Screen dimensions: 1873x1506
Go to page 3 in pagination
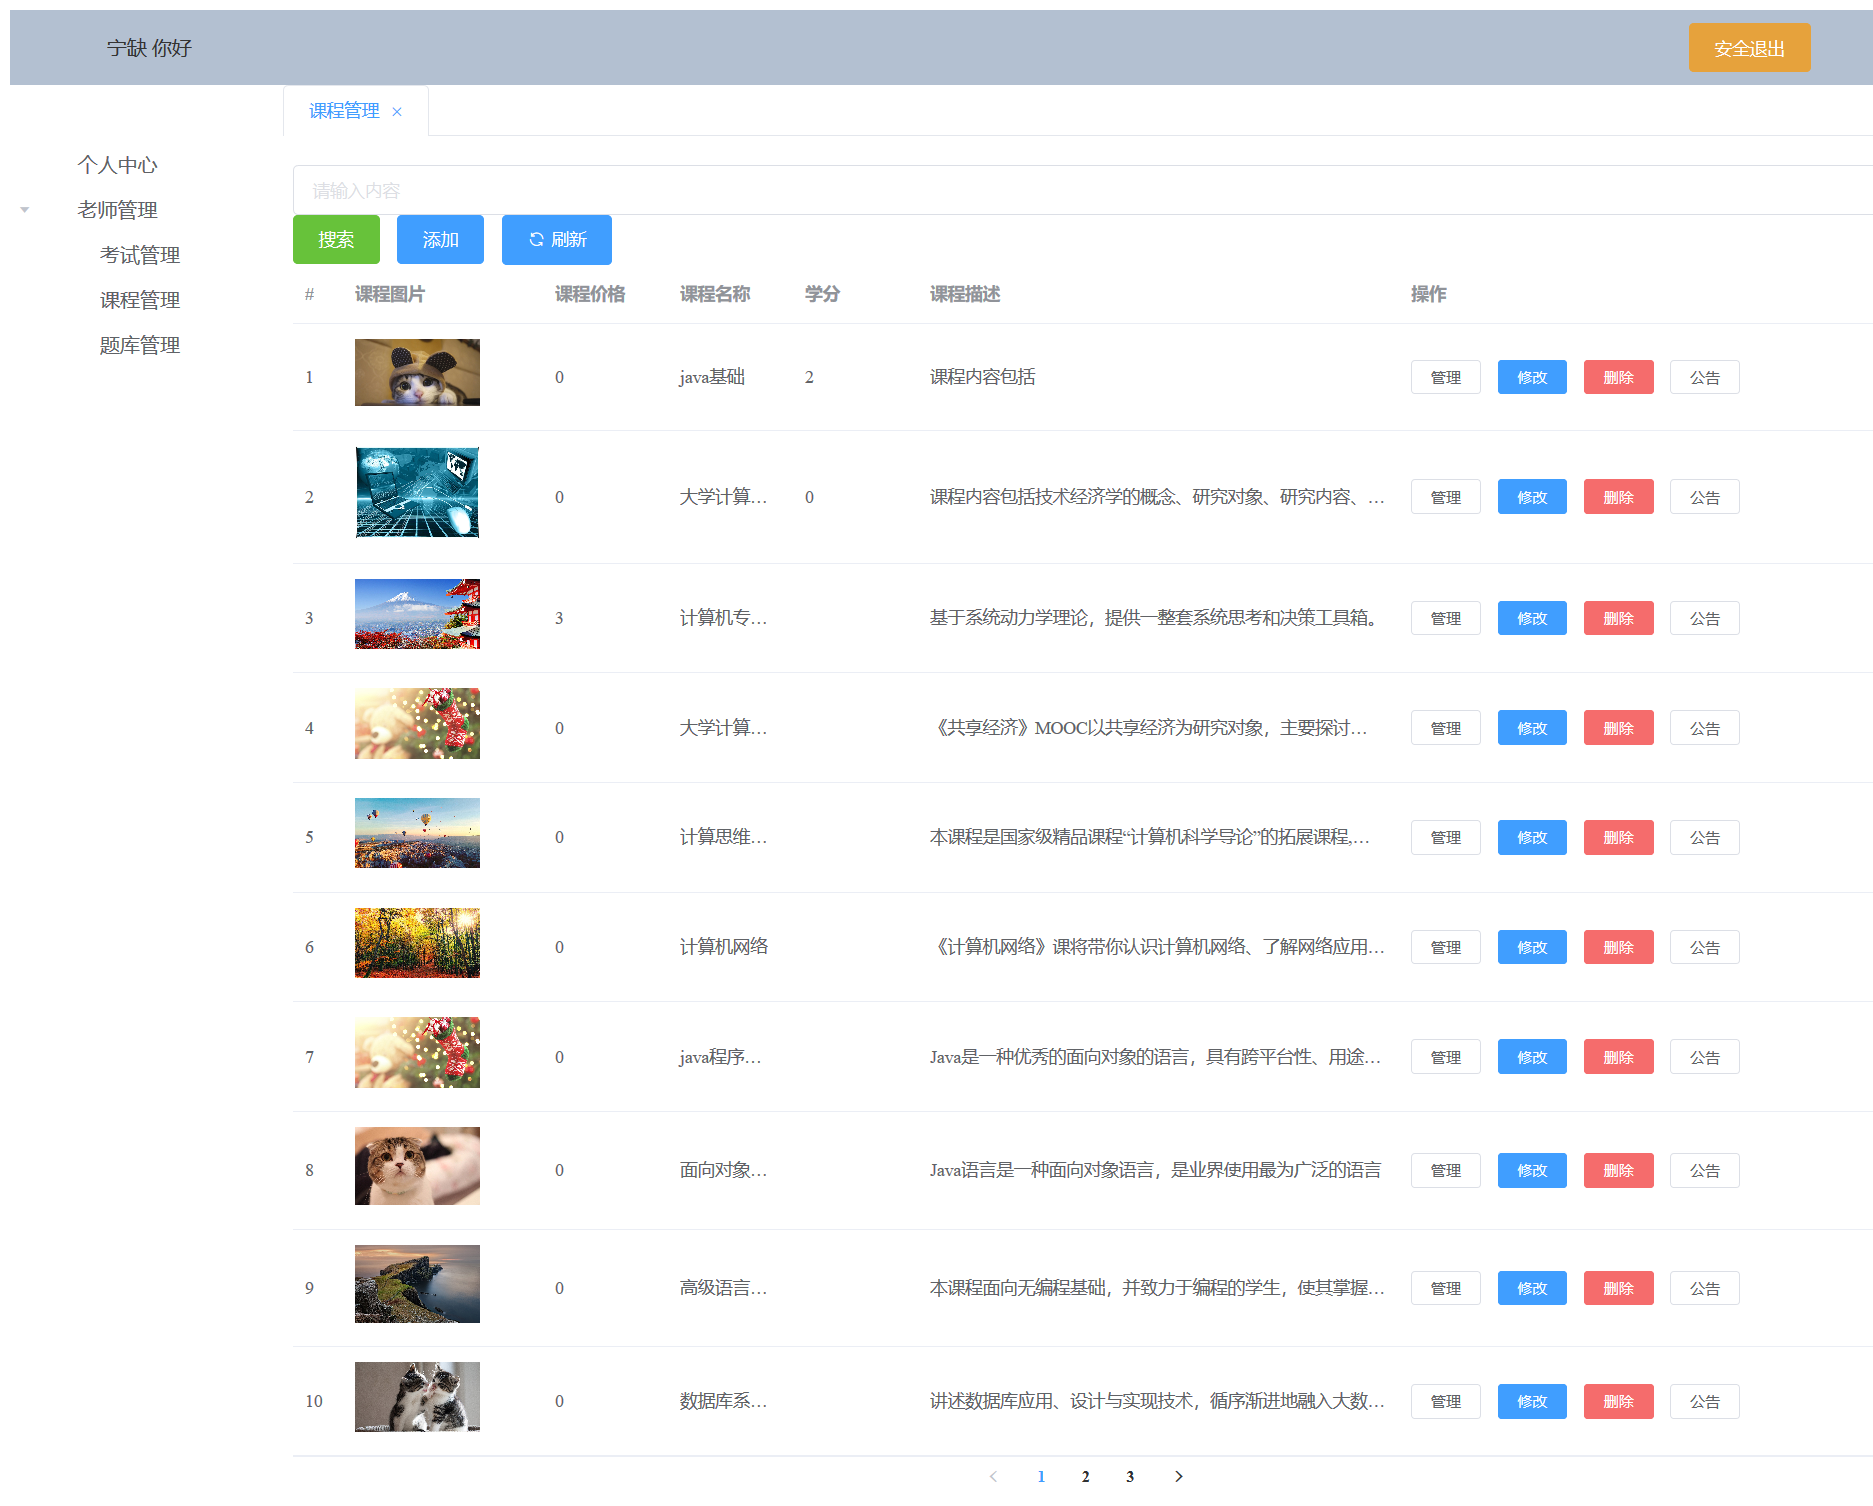pyautogui.click(x=1130, y=1476)
